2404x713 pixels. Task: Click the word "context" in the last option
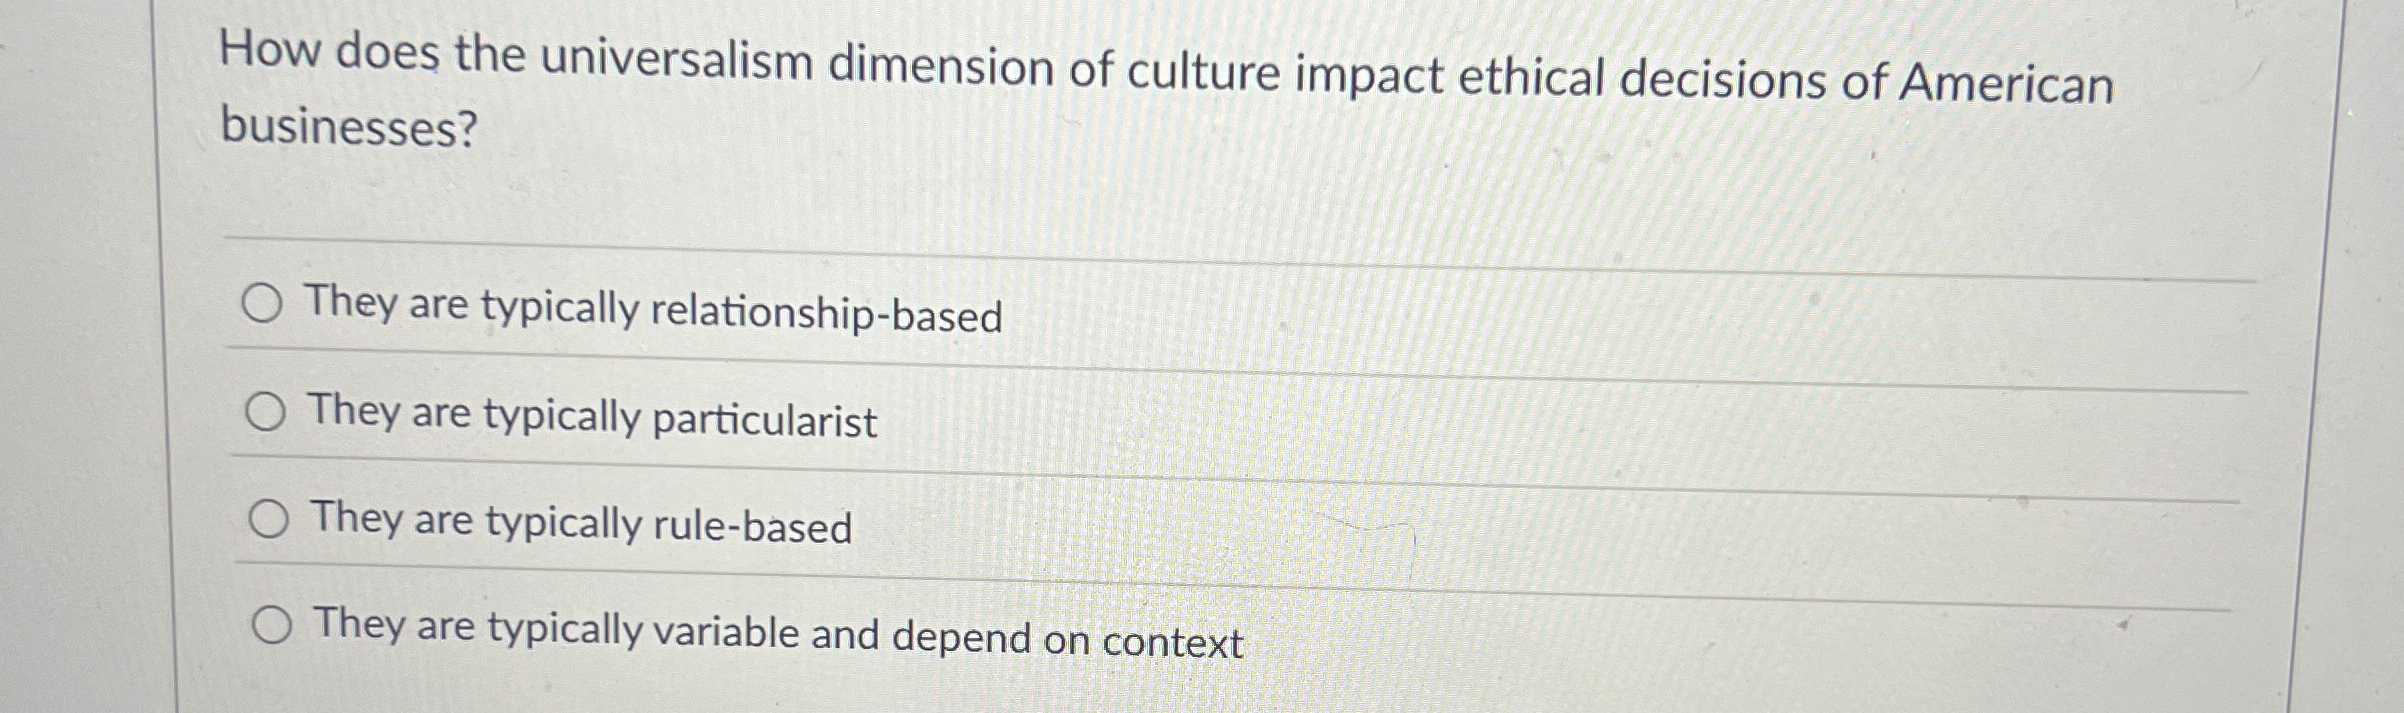point(1173,643)
